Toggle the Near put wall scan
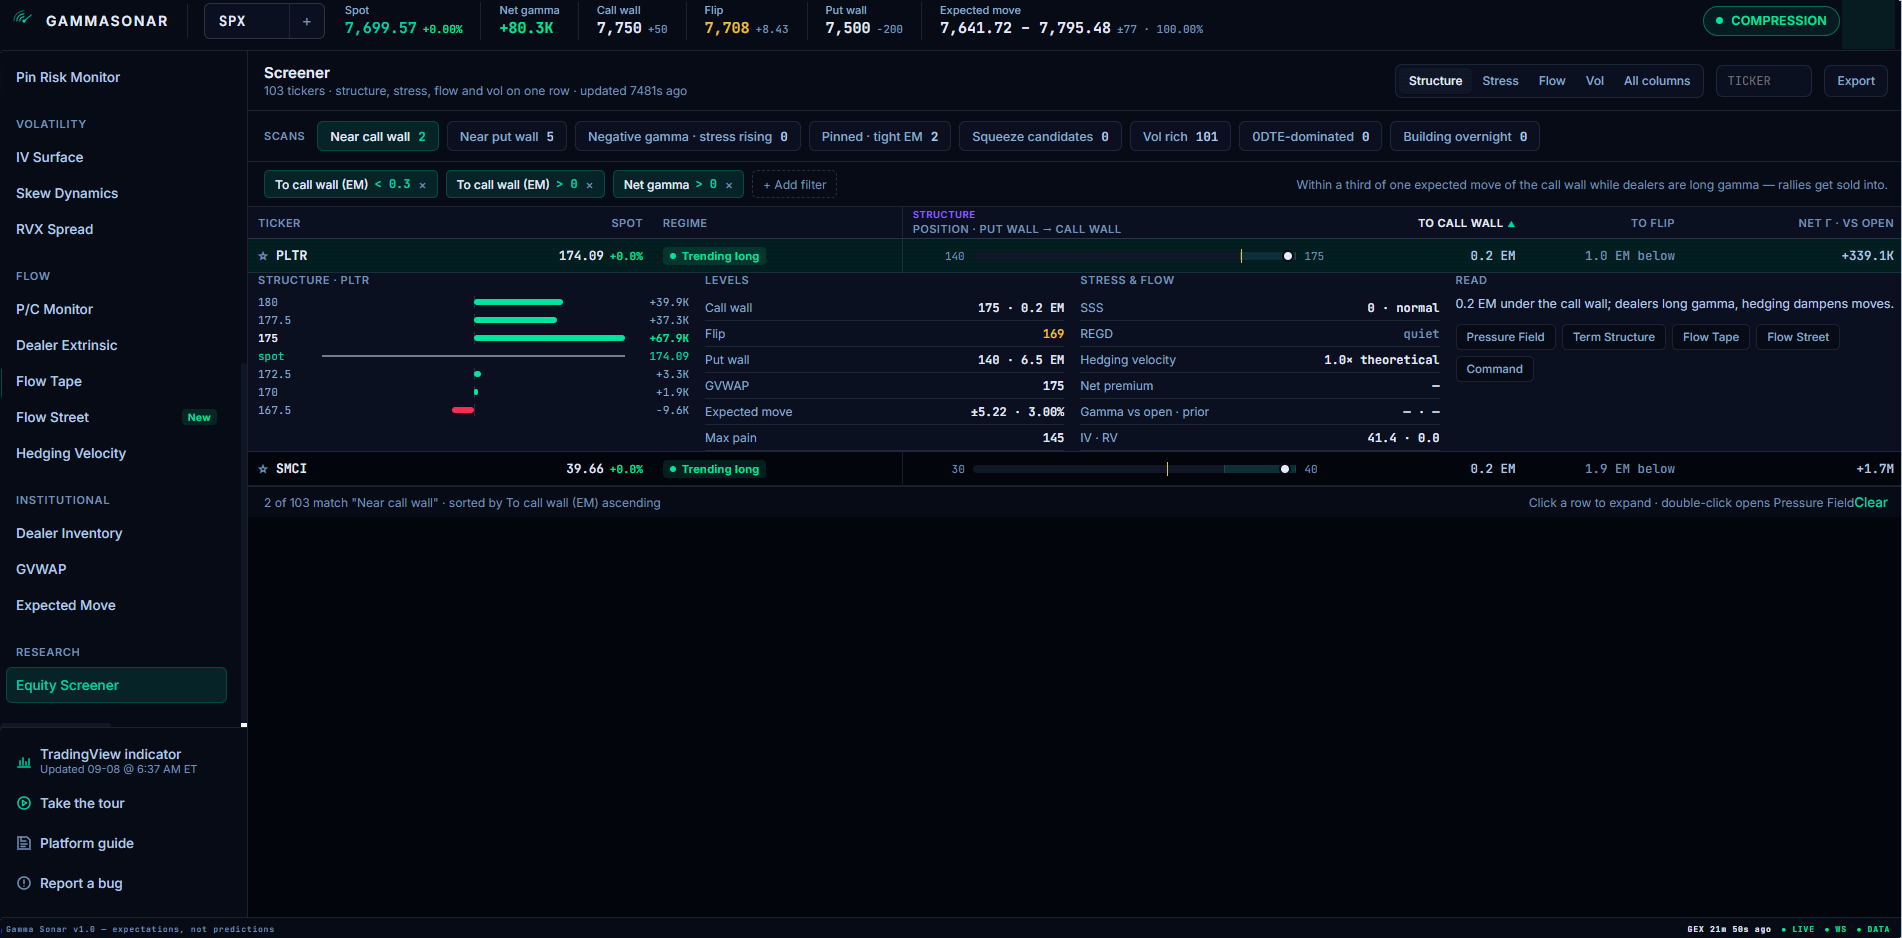Viewport: 1902px width, 938px height. pyautogui.click(x=507, y=137)
